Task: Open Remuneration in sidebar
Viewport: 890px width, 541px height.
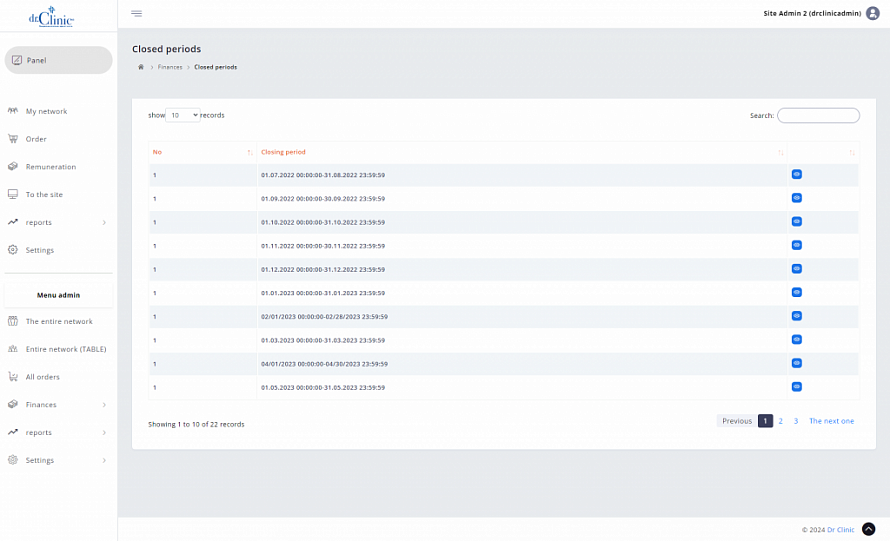Action: [x=50, y=167]
